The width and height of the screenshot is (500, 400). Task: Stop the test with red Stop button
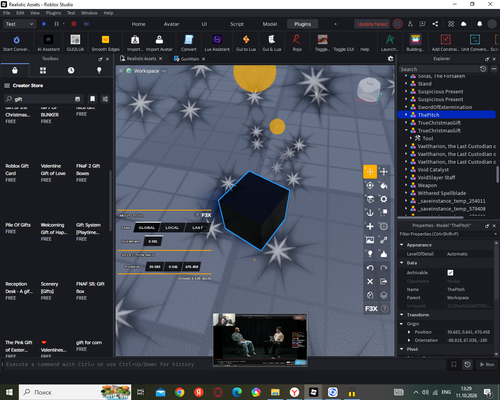[x=74, y=24]
